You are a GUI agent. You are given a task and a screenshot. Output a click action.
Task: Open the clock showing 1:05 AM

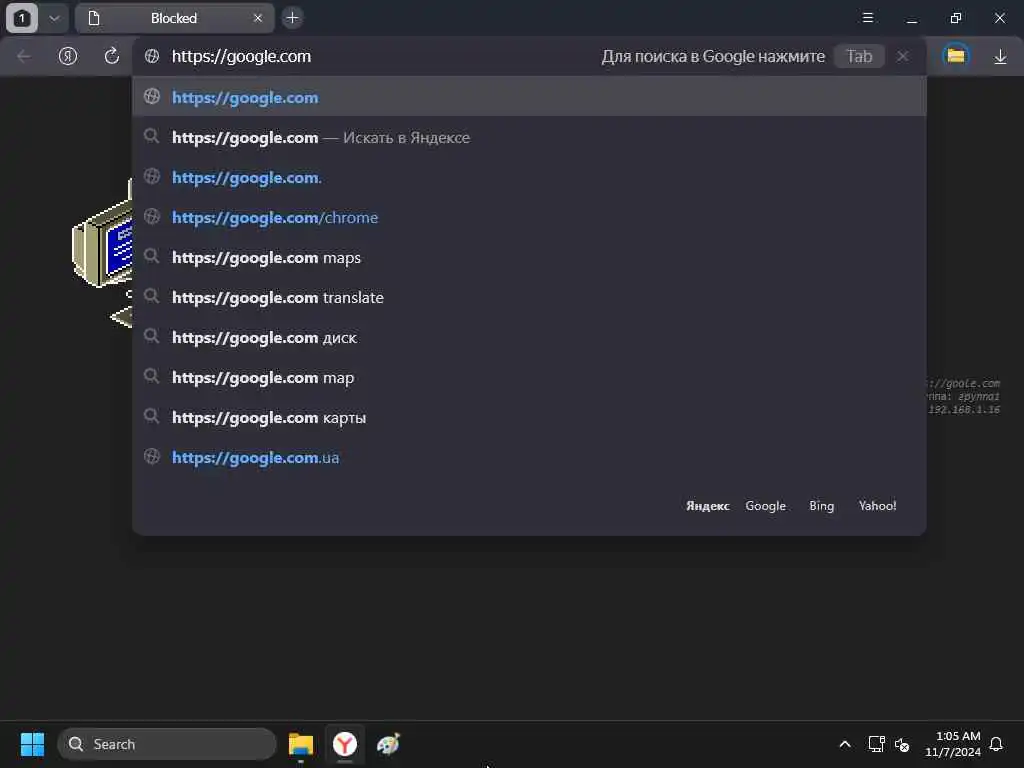pos(953,744)
